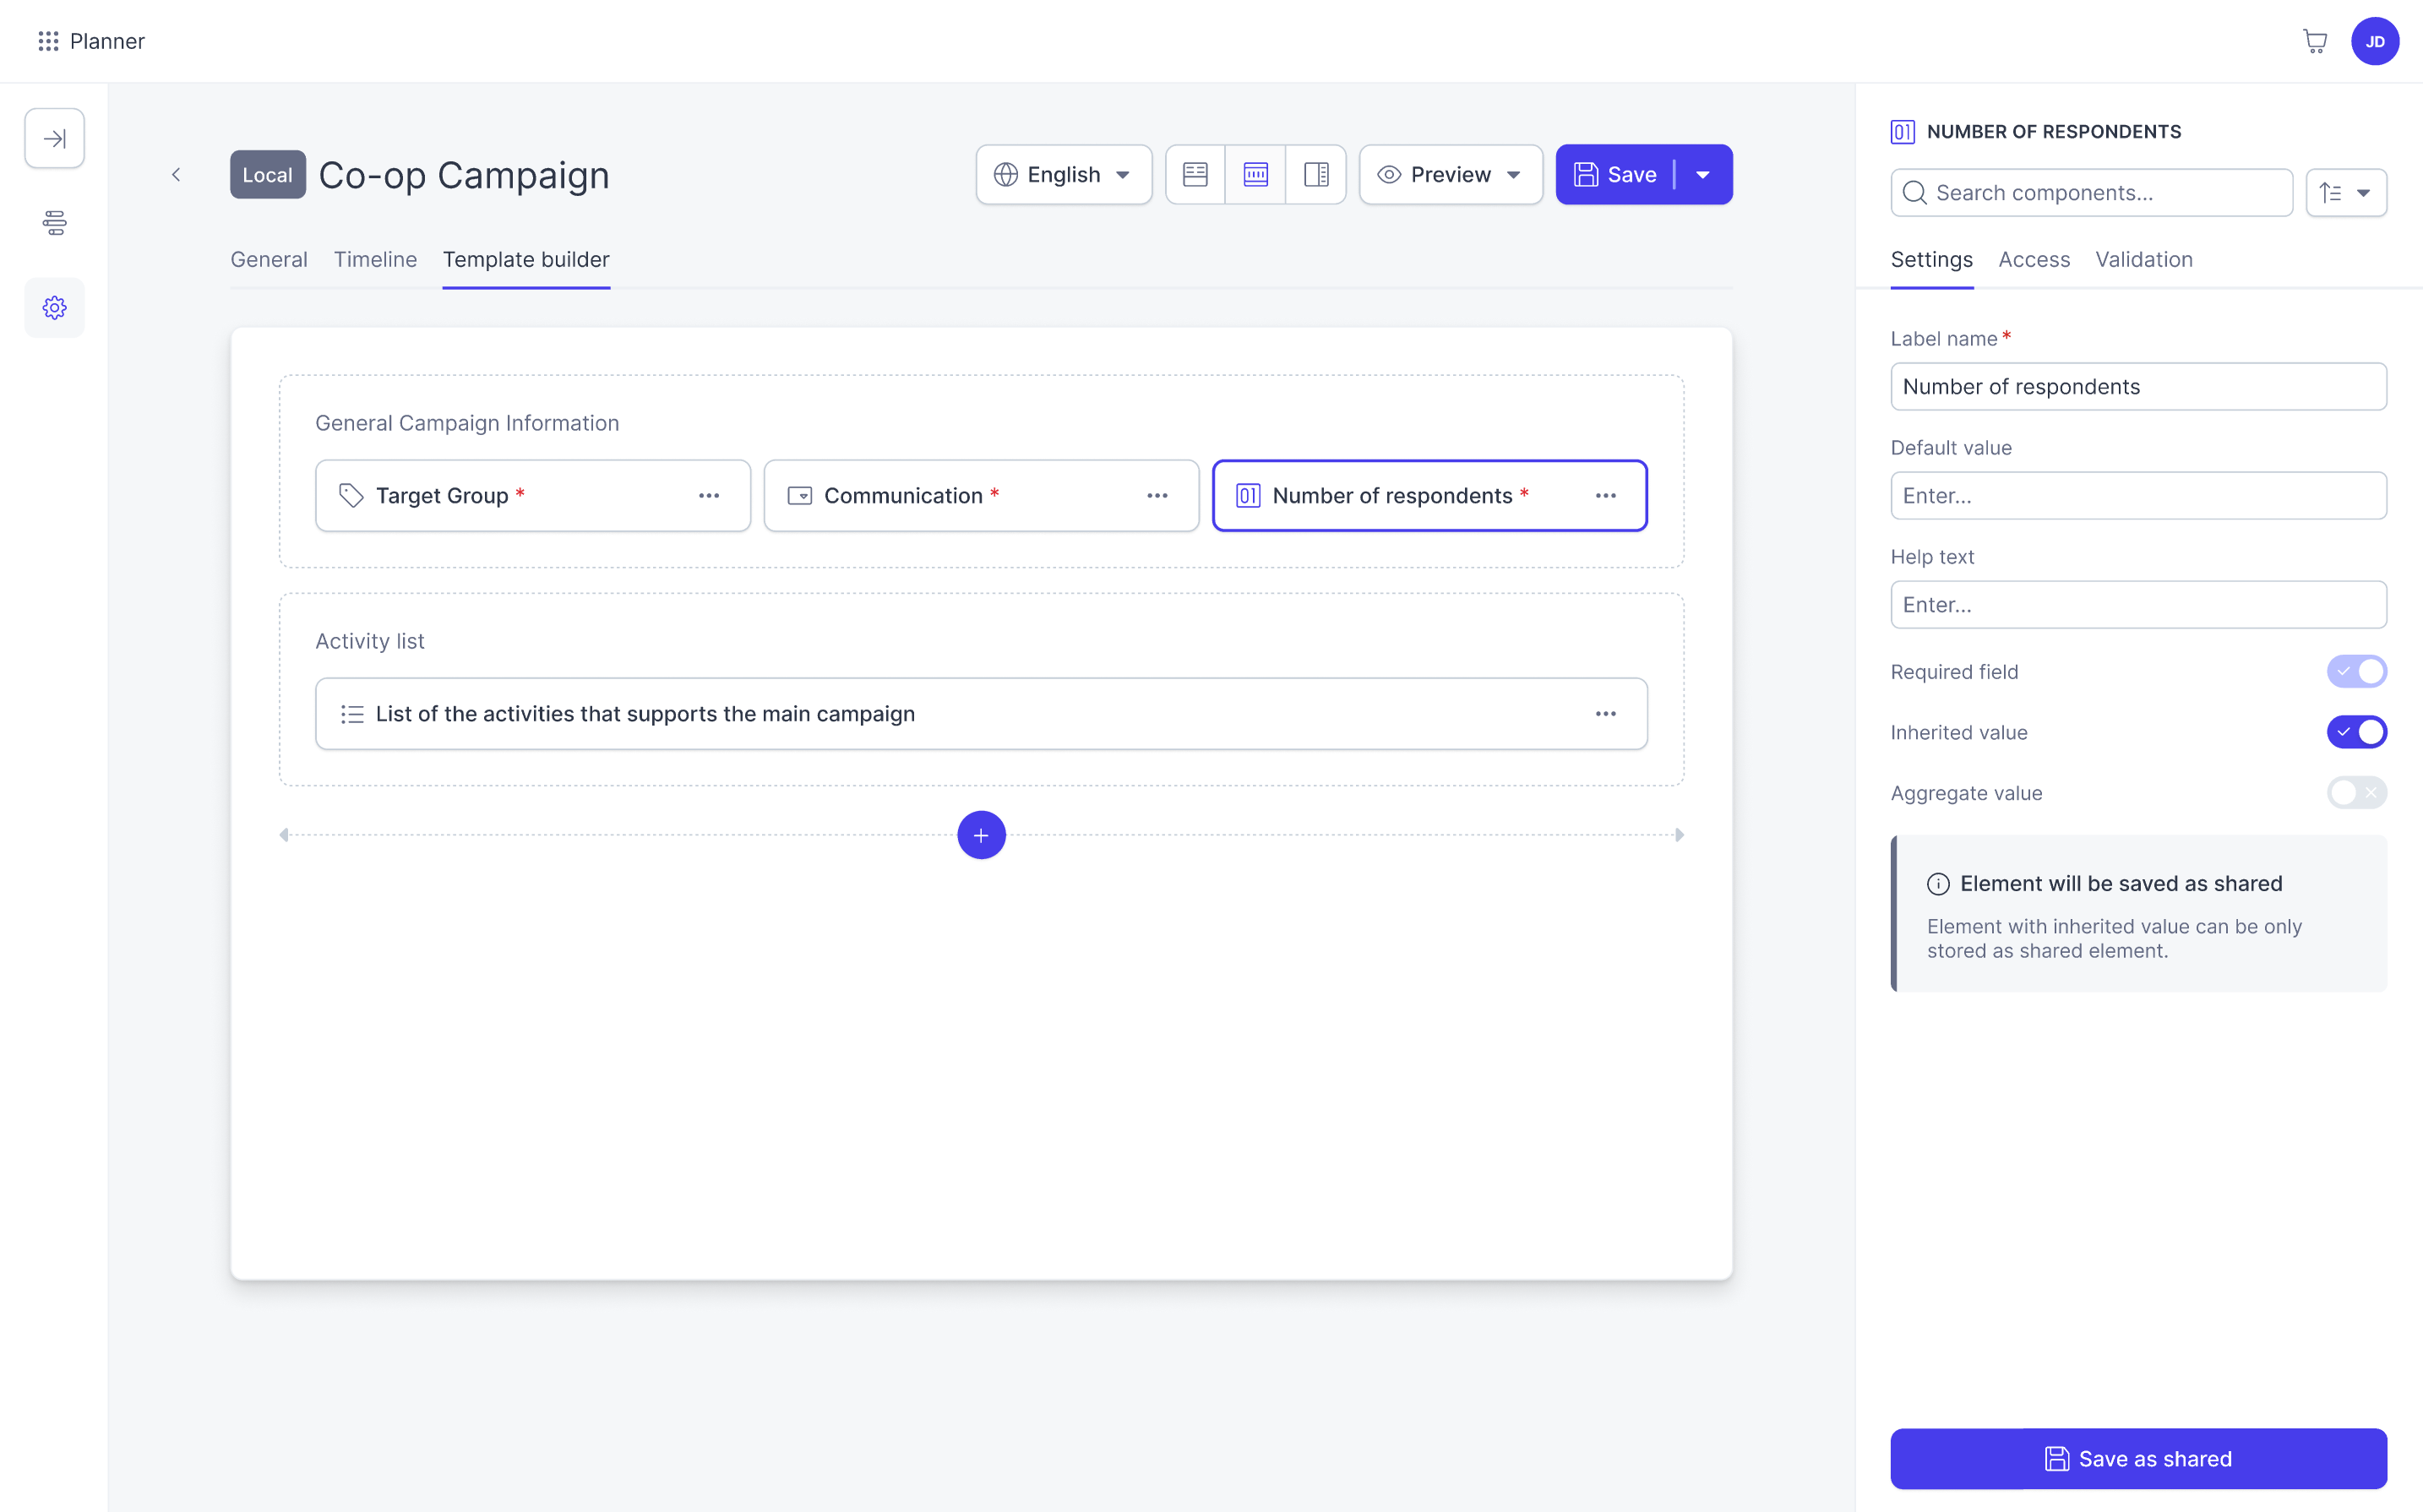Screen dimensions: 2423x1512
Task: Switch to the Timeline tab
Action: (375, 260)
